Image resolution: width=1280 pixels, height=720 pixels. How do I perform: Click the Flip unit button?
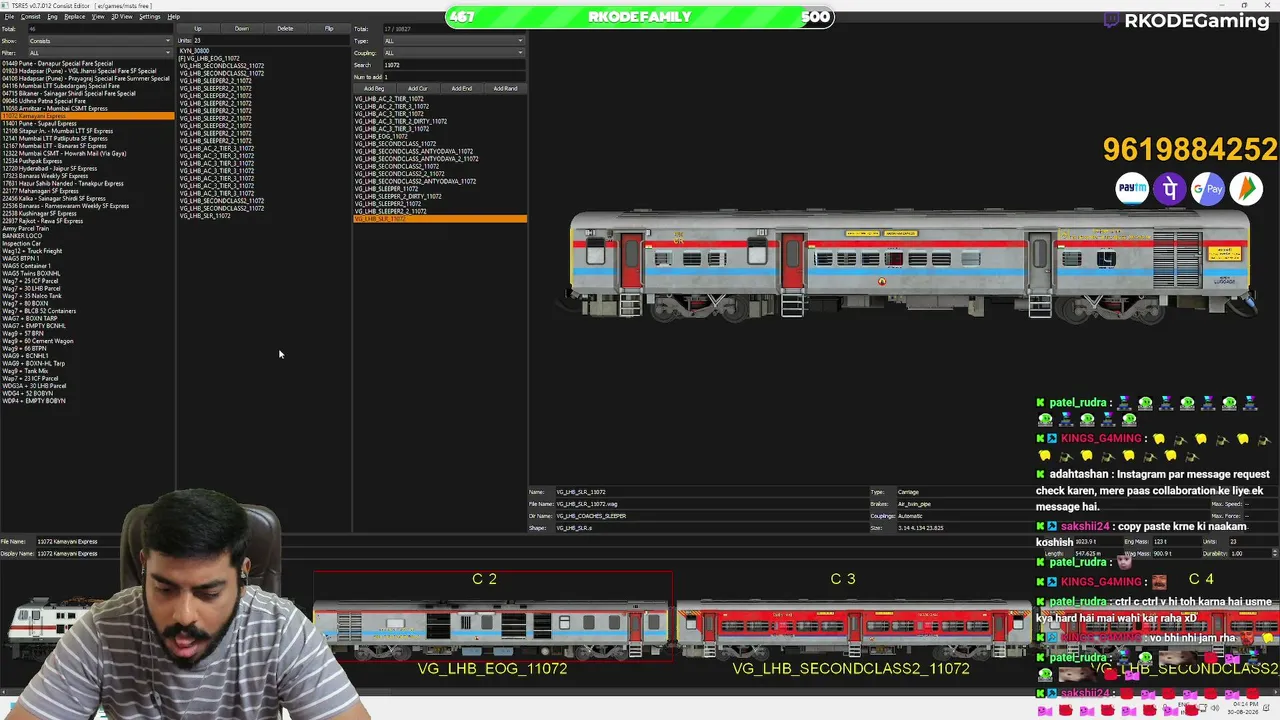tap(329, 29)
